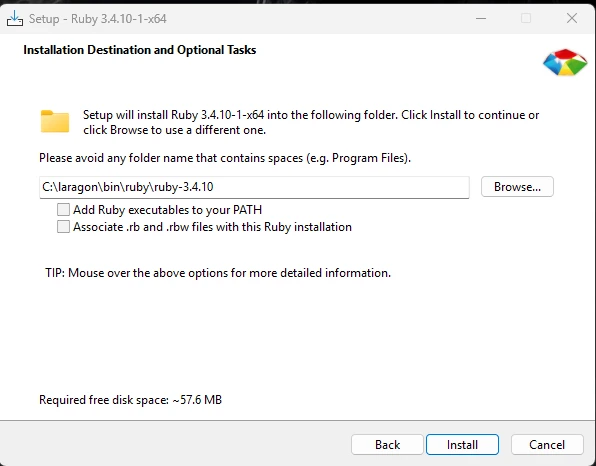596x466 pixels.
Task: Click the Required free disk space text
Action: click(130, 400)
